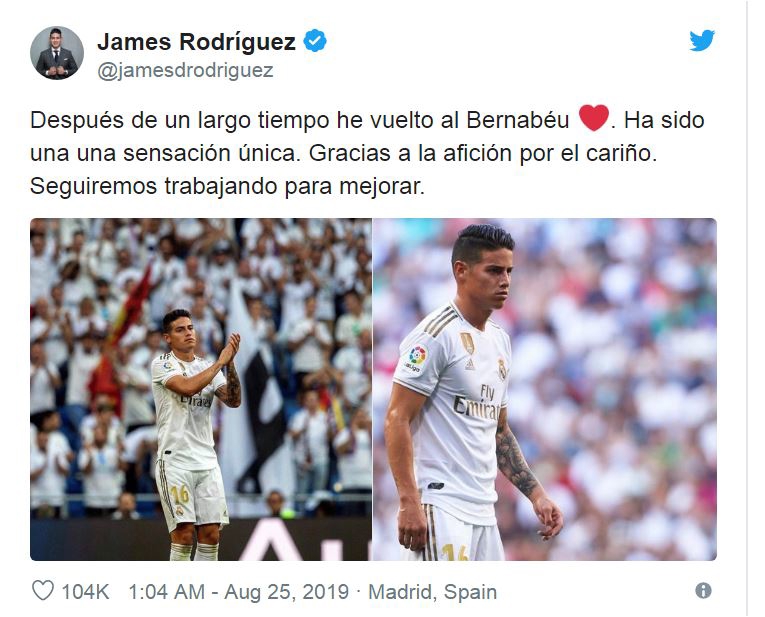
Task: Click the Twitter bird logo
Action: point(702,40)
